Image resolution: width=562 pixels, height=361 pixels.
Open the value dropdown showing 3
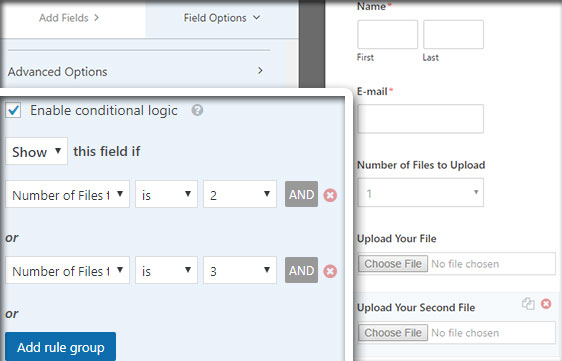pyautogui.click(x=240, y=270)
